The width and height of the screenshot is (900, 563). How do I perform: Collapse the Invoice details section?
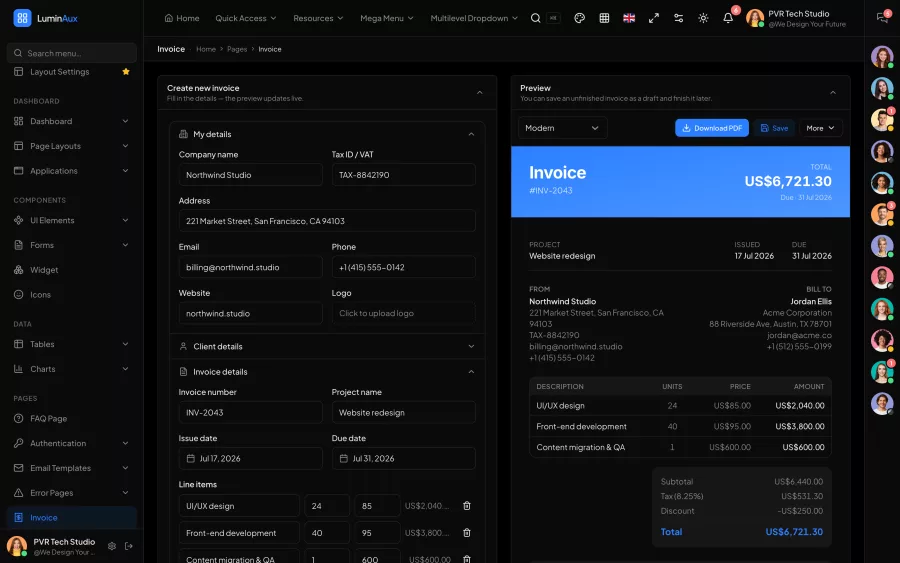point(471,372)
